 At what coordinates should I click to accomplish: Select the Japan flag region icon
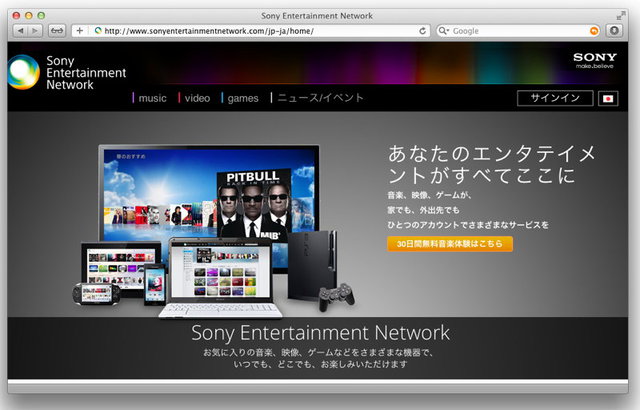608,98
